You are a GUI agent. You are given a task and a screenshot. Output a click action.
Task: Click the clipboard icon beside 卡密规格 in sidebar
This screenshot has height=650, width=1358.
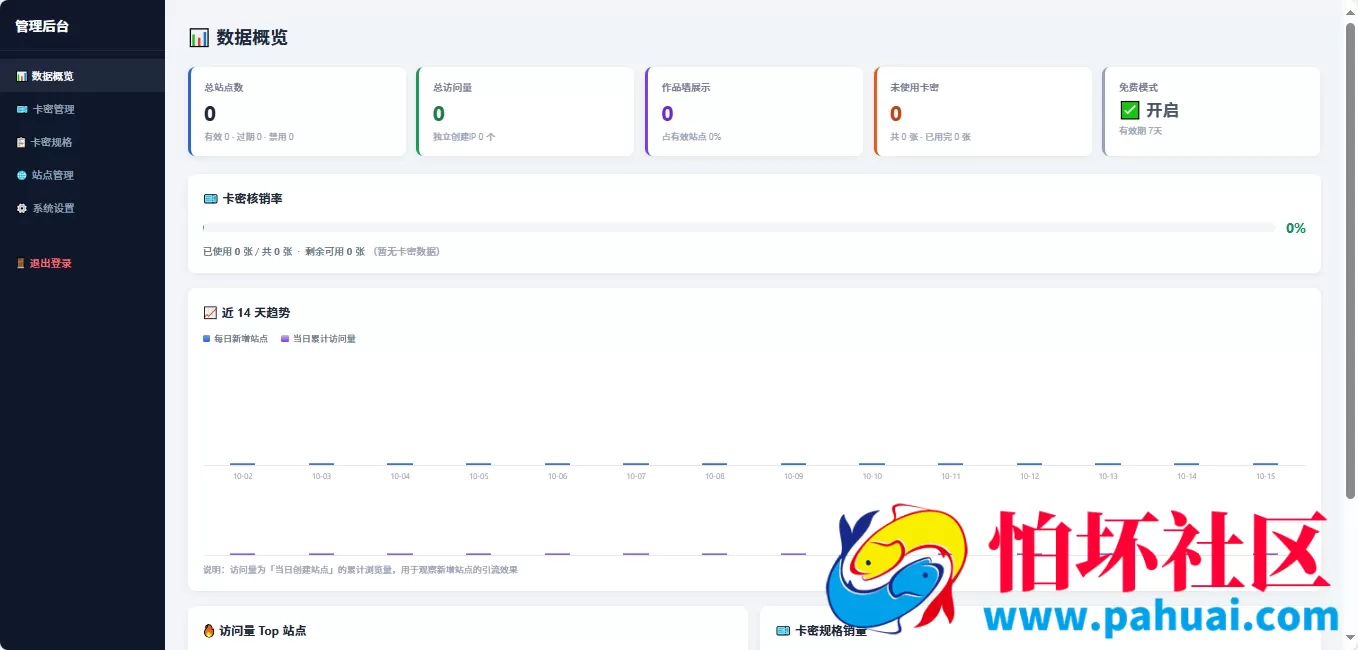tap(22, 142)
